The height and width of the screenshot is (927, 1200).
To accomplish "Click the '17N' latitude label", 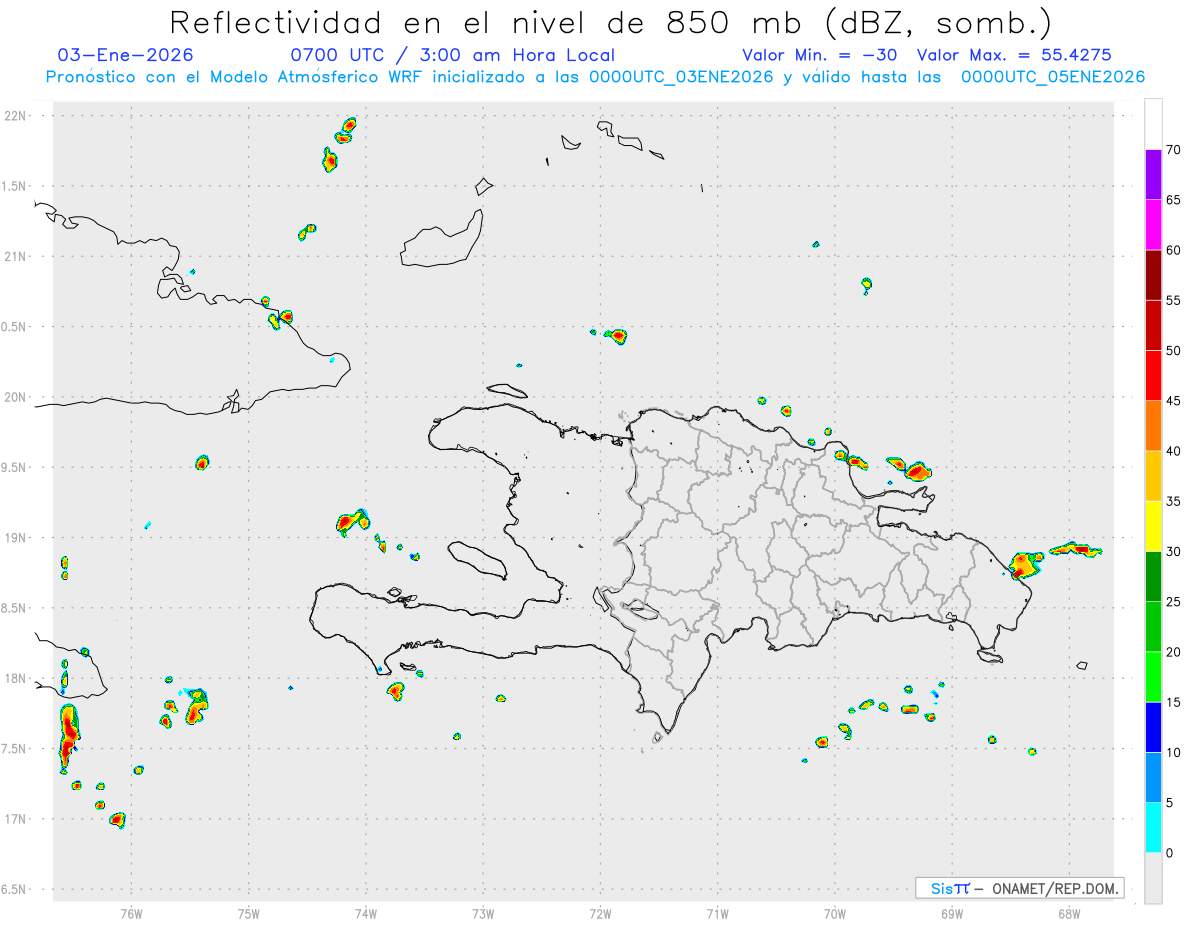I will (x=17, y=819).
